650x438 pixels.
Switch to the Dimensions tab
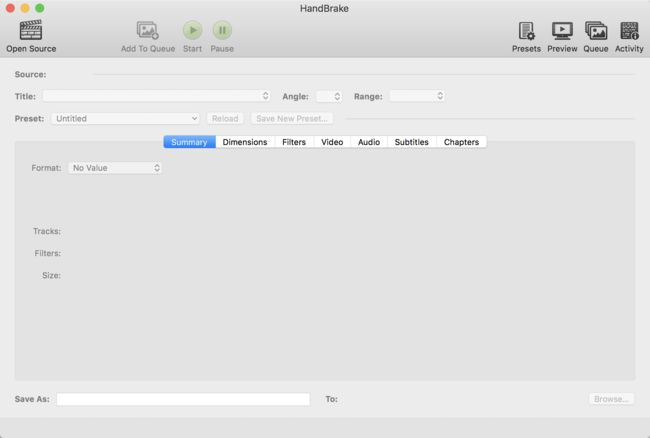(245, 142)
